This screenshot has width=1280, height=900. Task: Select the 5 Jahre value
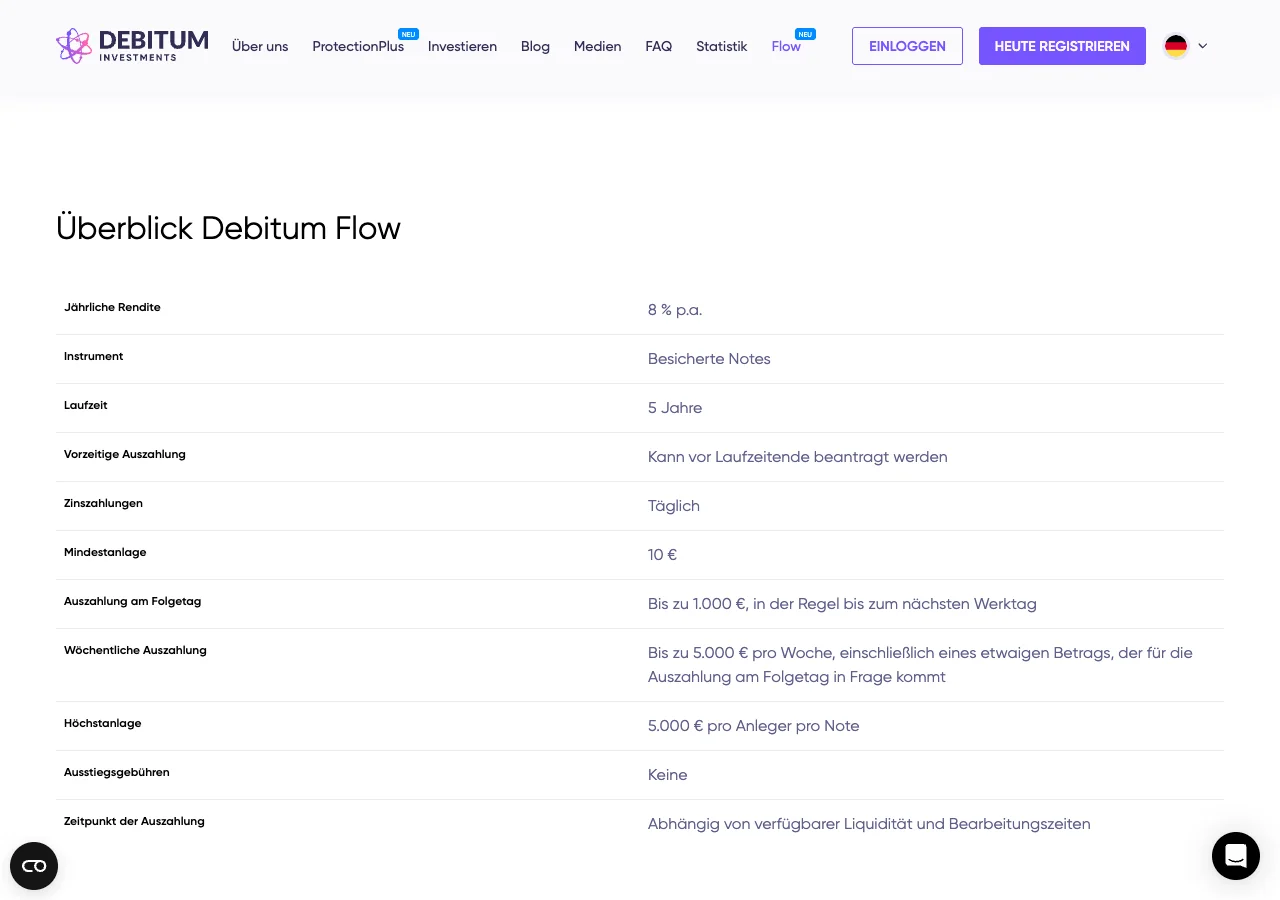tap(675, 408)
